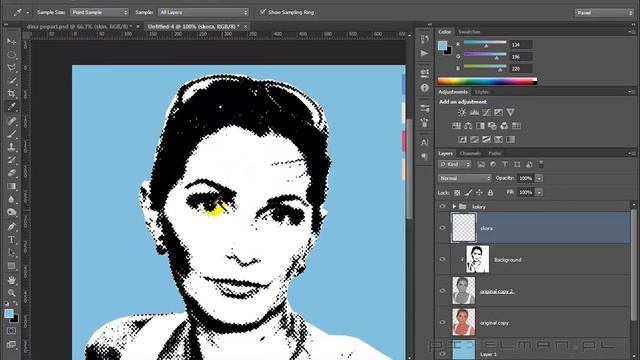Toggle layer filtering switch on or off

tap(541, 164)
